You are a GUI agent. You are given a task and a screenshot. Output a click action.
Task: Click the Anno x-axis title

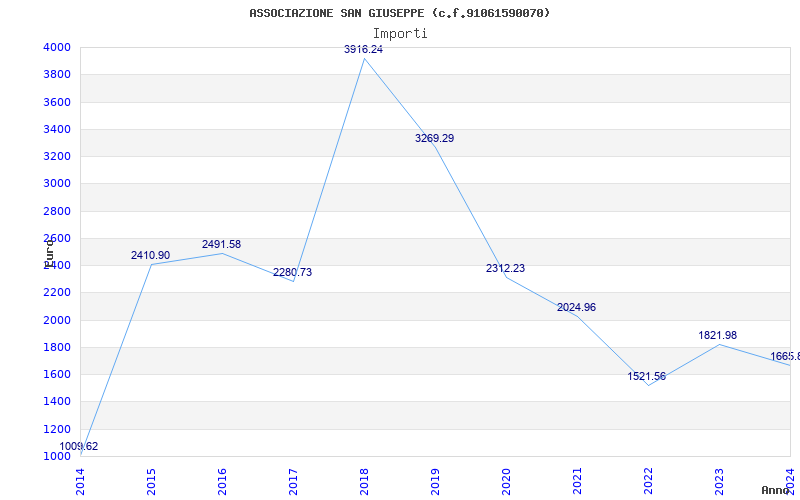click(775, 490)
